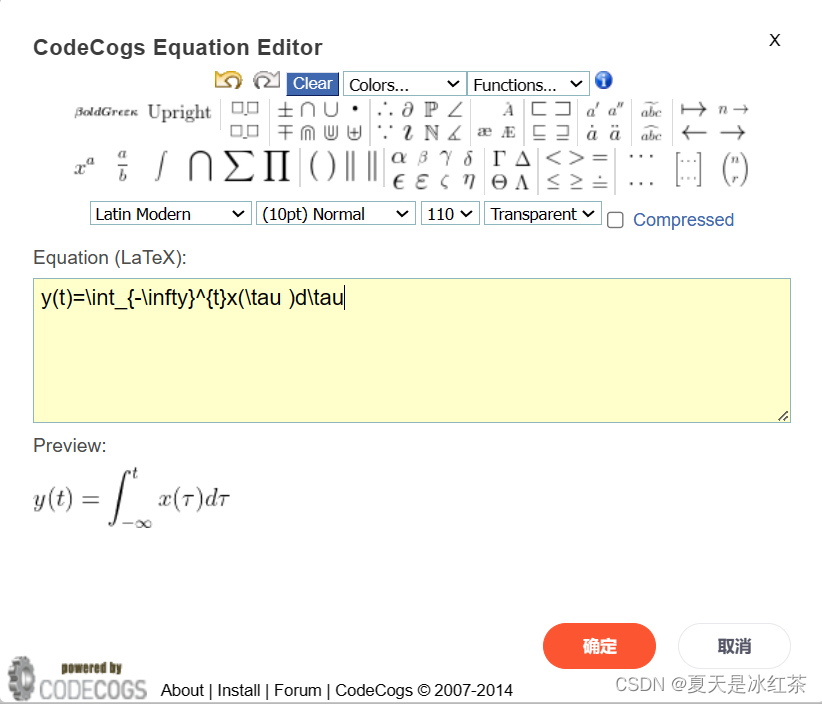
Task: Insert the a over b fraction
Action: coord(122,166)
